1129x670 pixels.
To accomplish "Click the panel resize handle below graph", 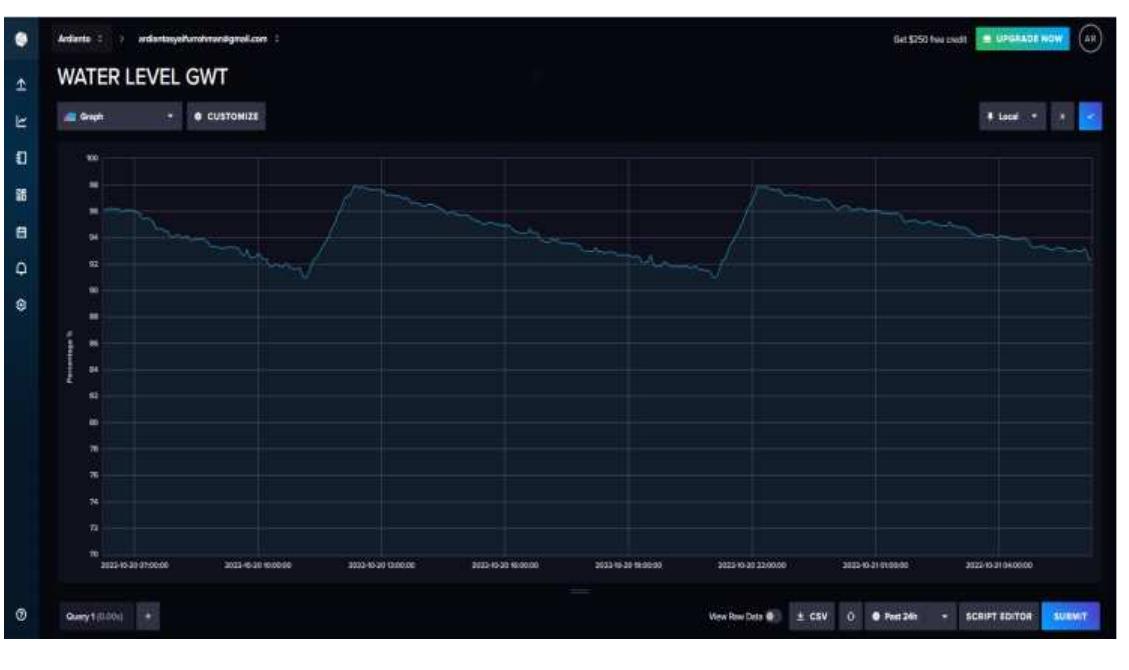I will (580, 592).
